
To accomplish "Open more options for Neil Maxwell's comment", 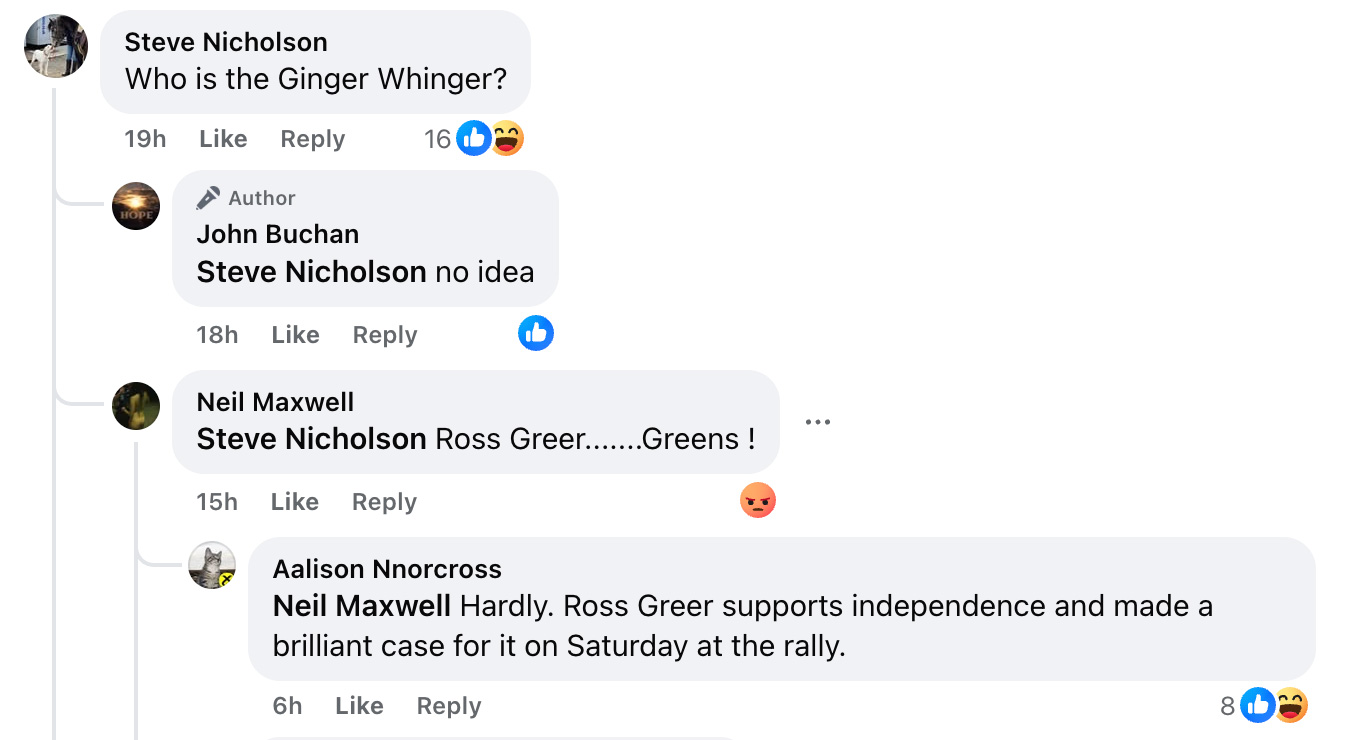I will (818, 422).
